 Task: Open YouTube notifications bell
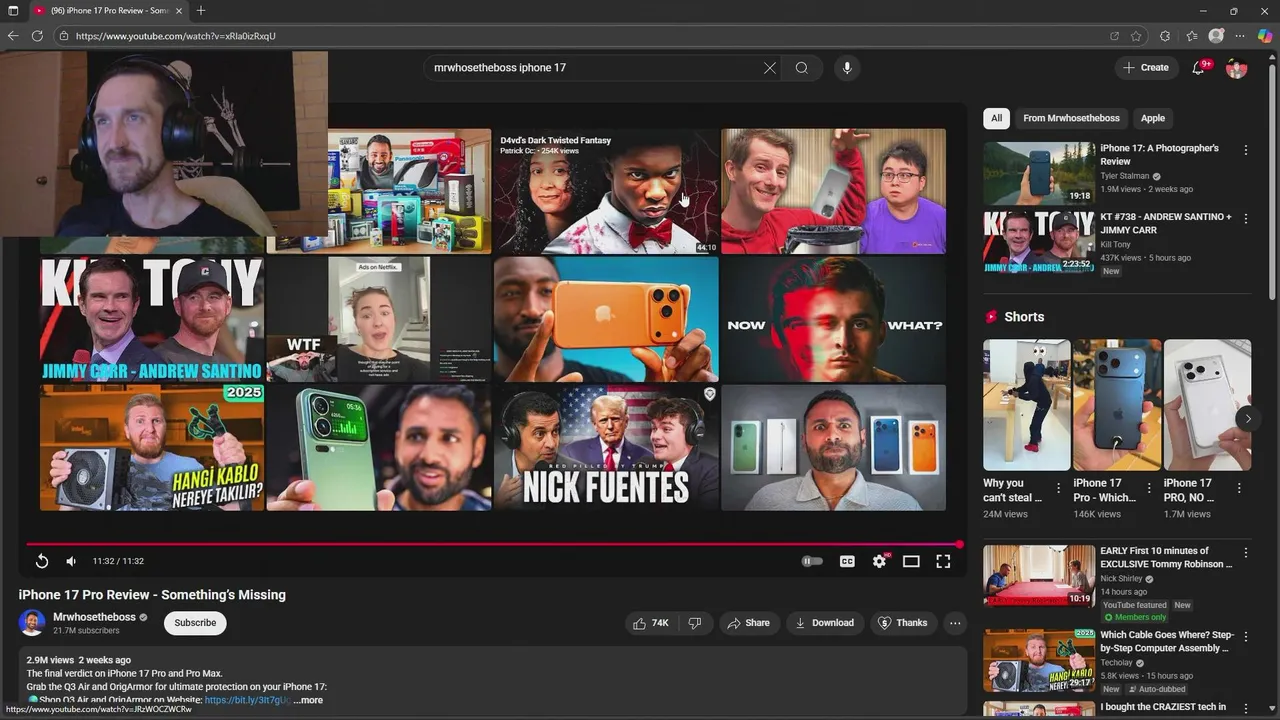coord(1199,68)
